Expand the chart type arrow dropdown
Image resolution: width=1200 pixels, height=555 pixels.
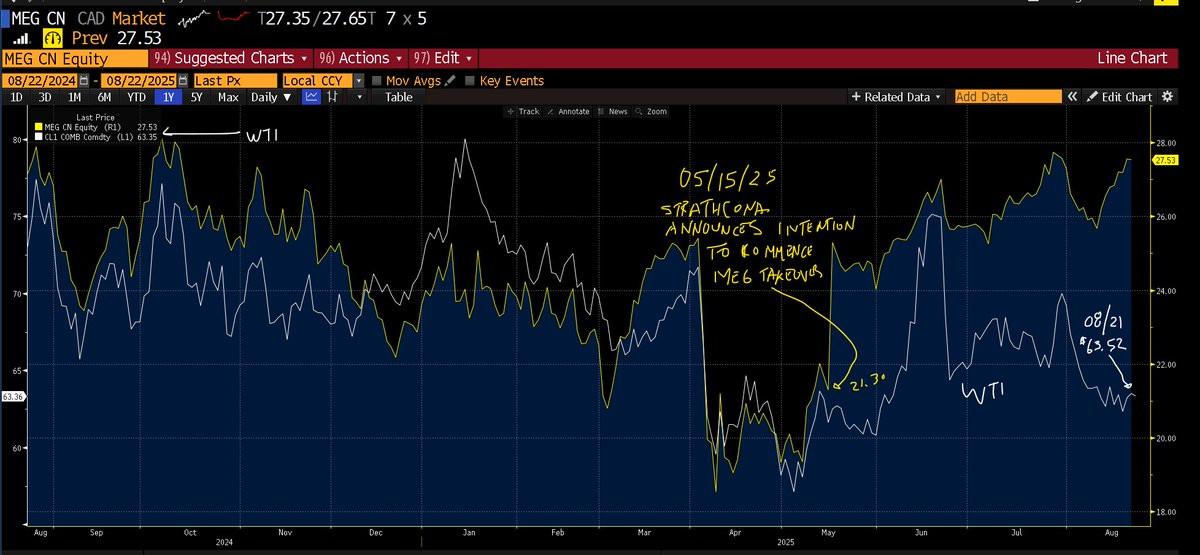(x=359, y=97)
